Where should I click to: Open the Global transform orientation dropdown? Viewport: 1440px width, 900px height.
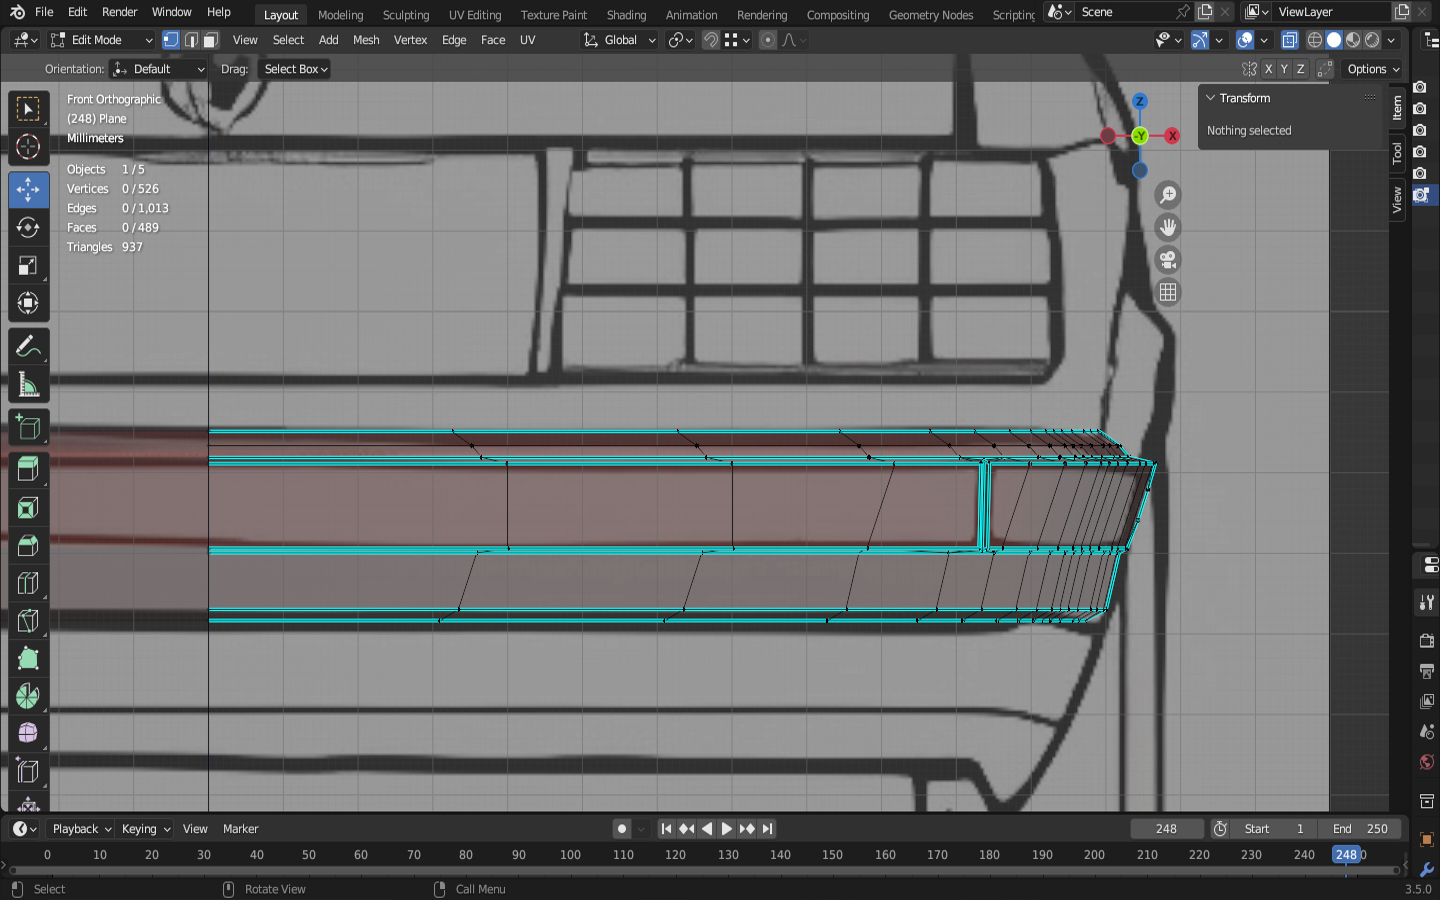click(x=619, y=40)
